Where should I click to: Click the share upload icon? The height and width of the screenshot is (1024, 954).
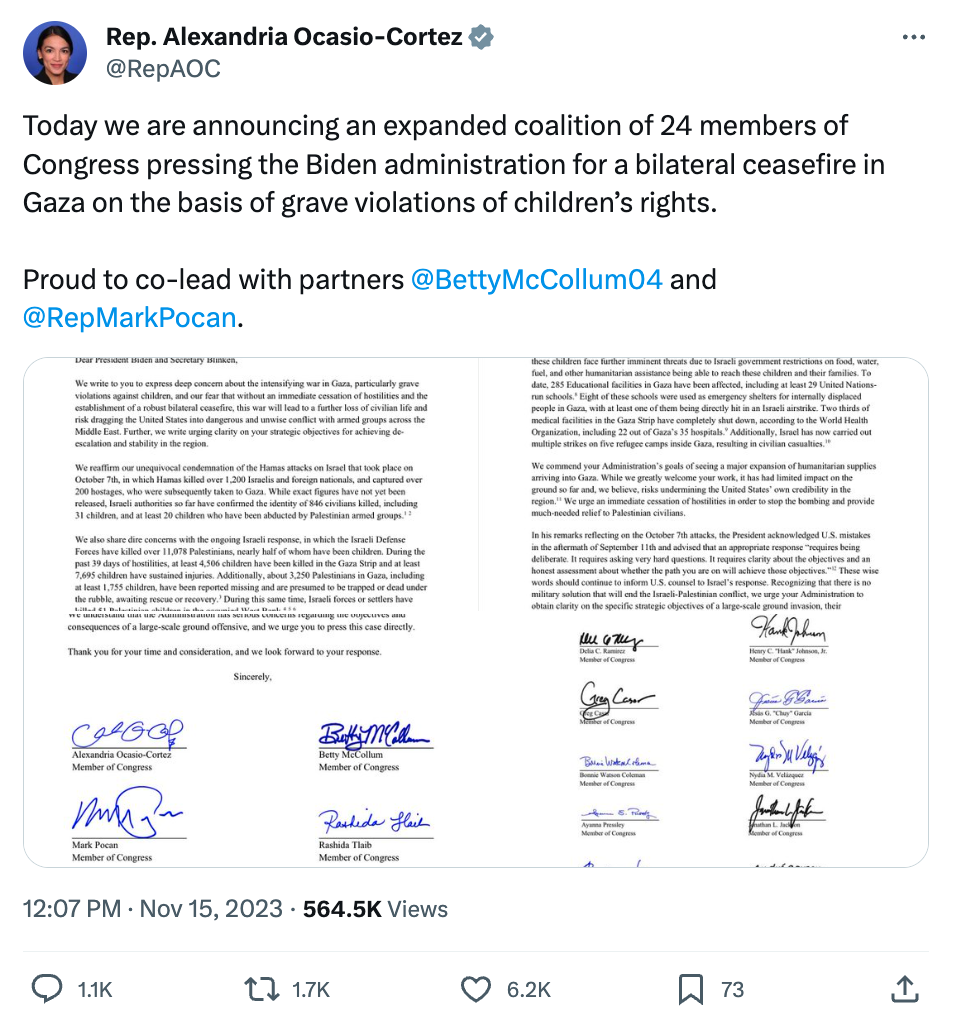pos(905,989)
